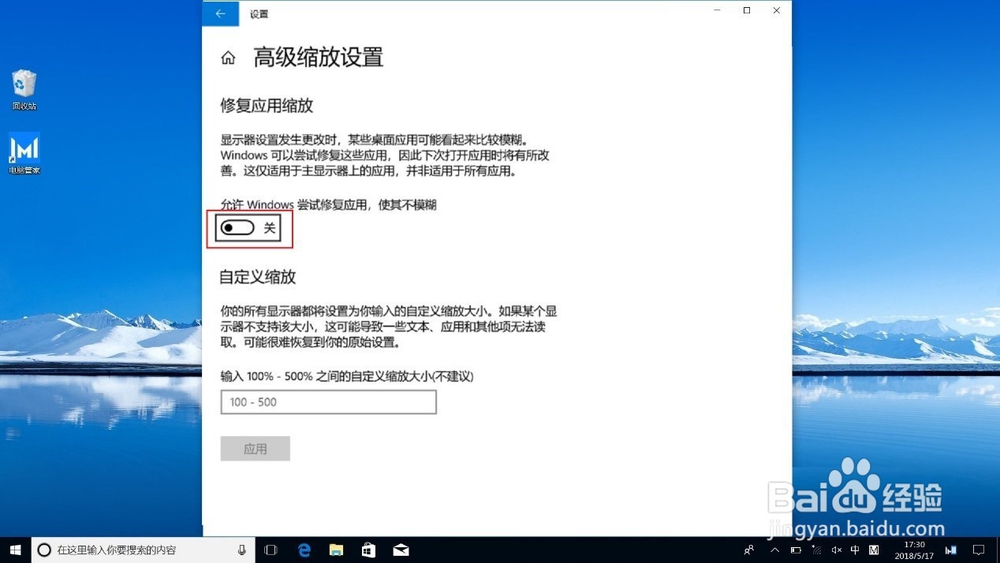
Task: Maximize the Settings window
Action: [747, 10]
